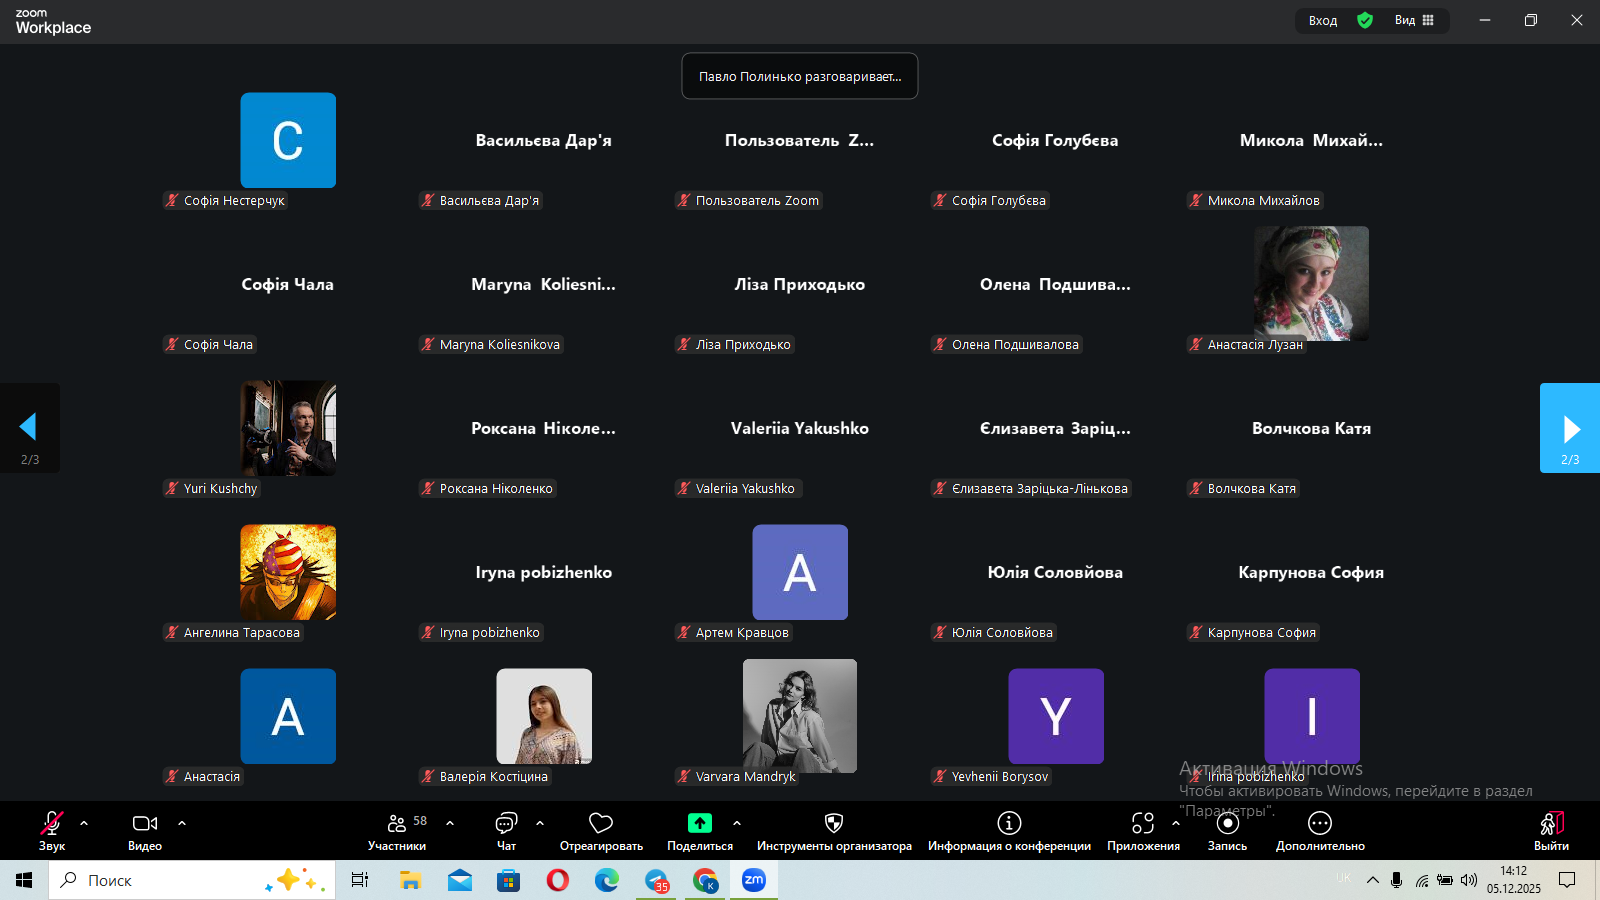Expand video options arrow next to camera

tap(182, 824)
